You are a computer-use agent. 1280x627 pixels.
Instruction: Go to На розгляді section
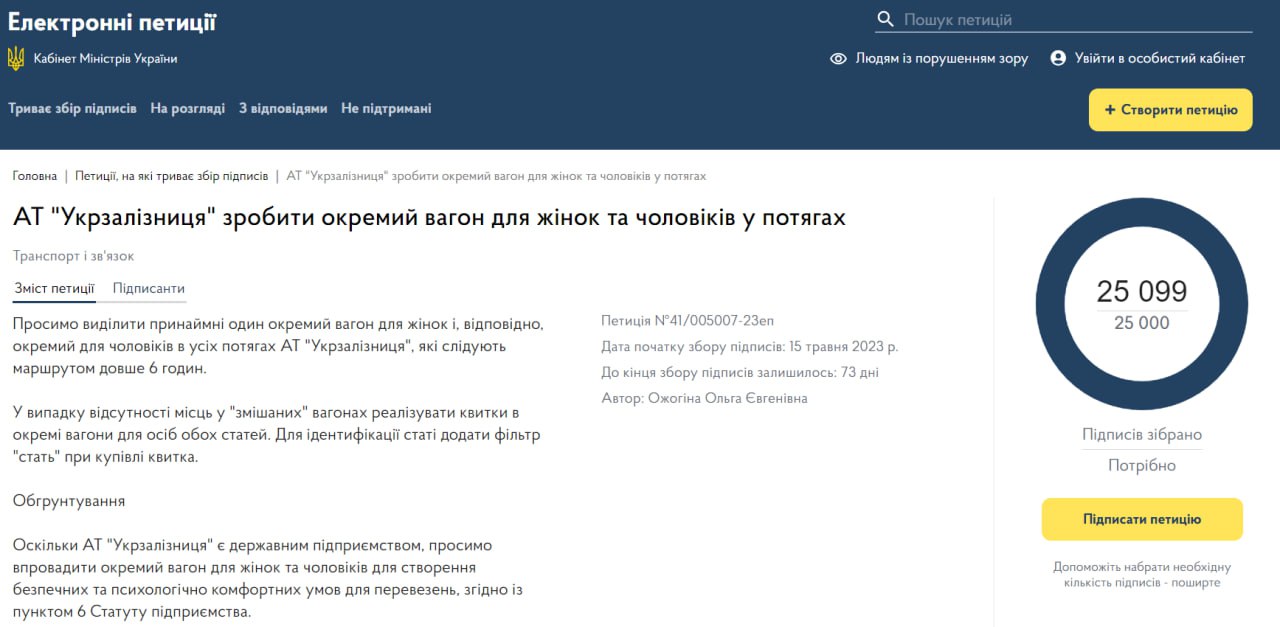187,108
